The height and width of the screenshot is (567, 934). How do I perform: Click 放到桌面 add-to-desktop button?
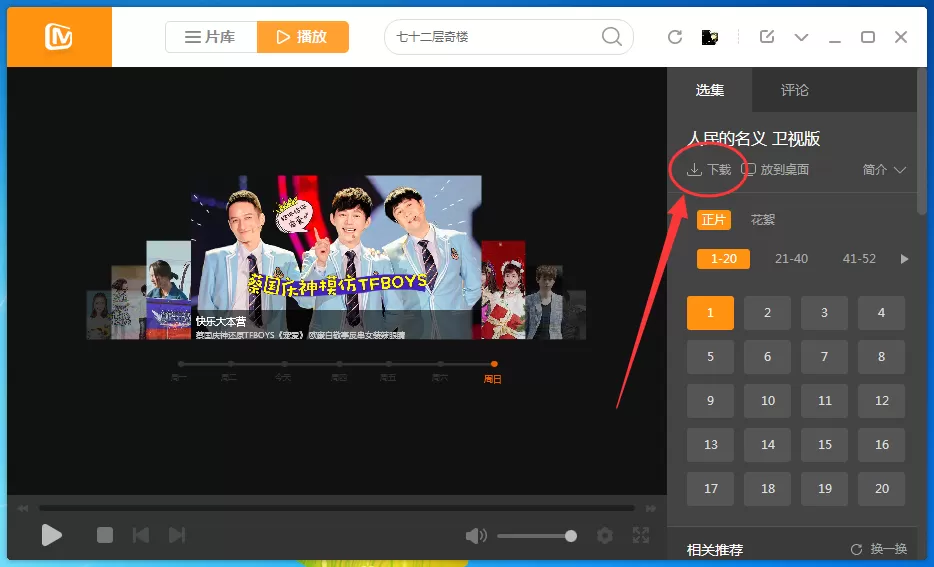pyautogui.click(x=775, y=170)
